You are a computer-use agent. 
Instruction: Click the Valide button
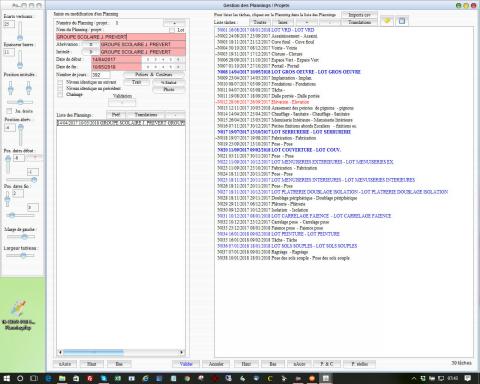coord(186,364)
